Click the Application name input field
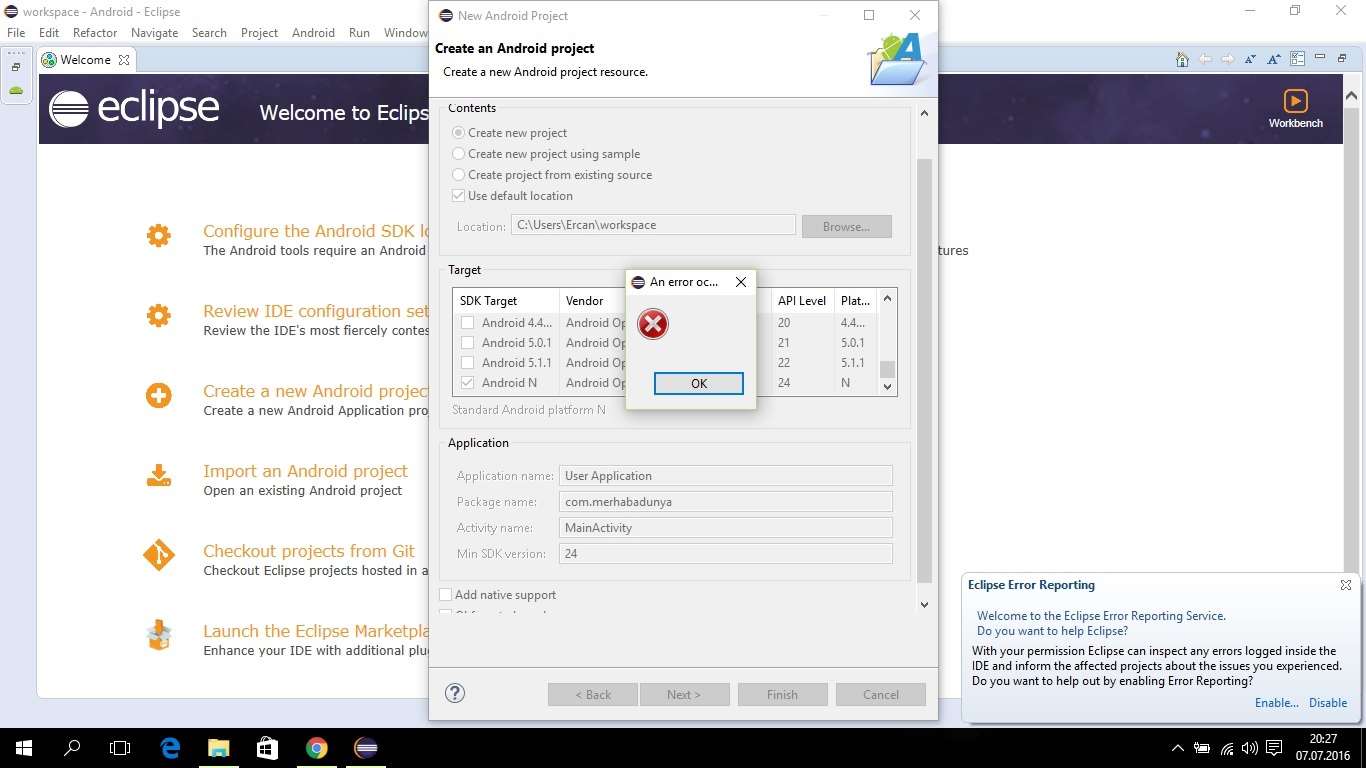 (x=726, y=476)
